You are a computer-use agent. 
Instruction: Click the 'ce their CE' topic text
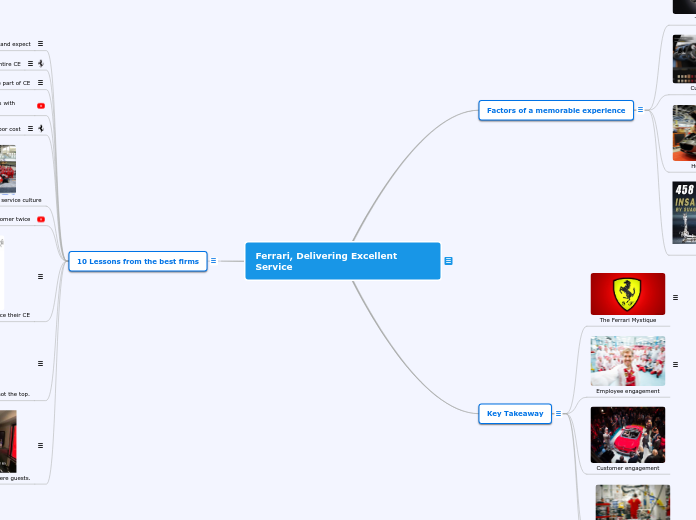coord(15,315)
